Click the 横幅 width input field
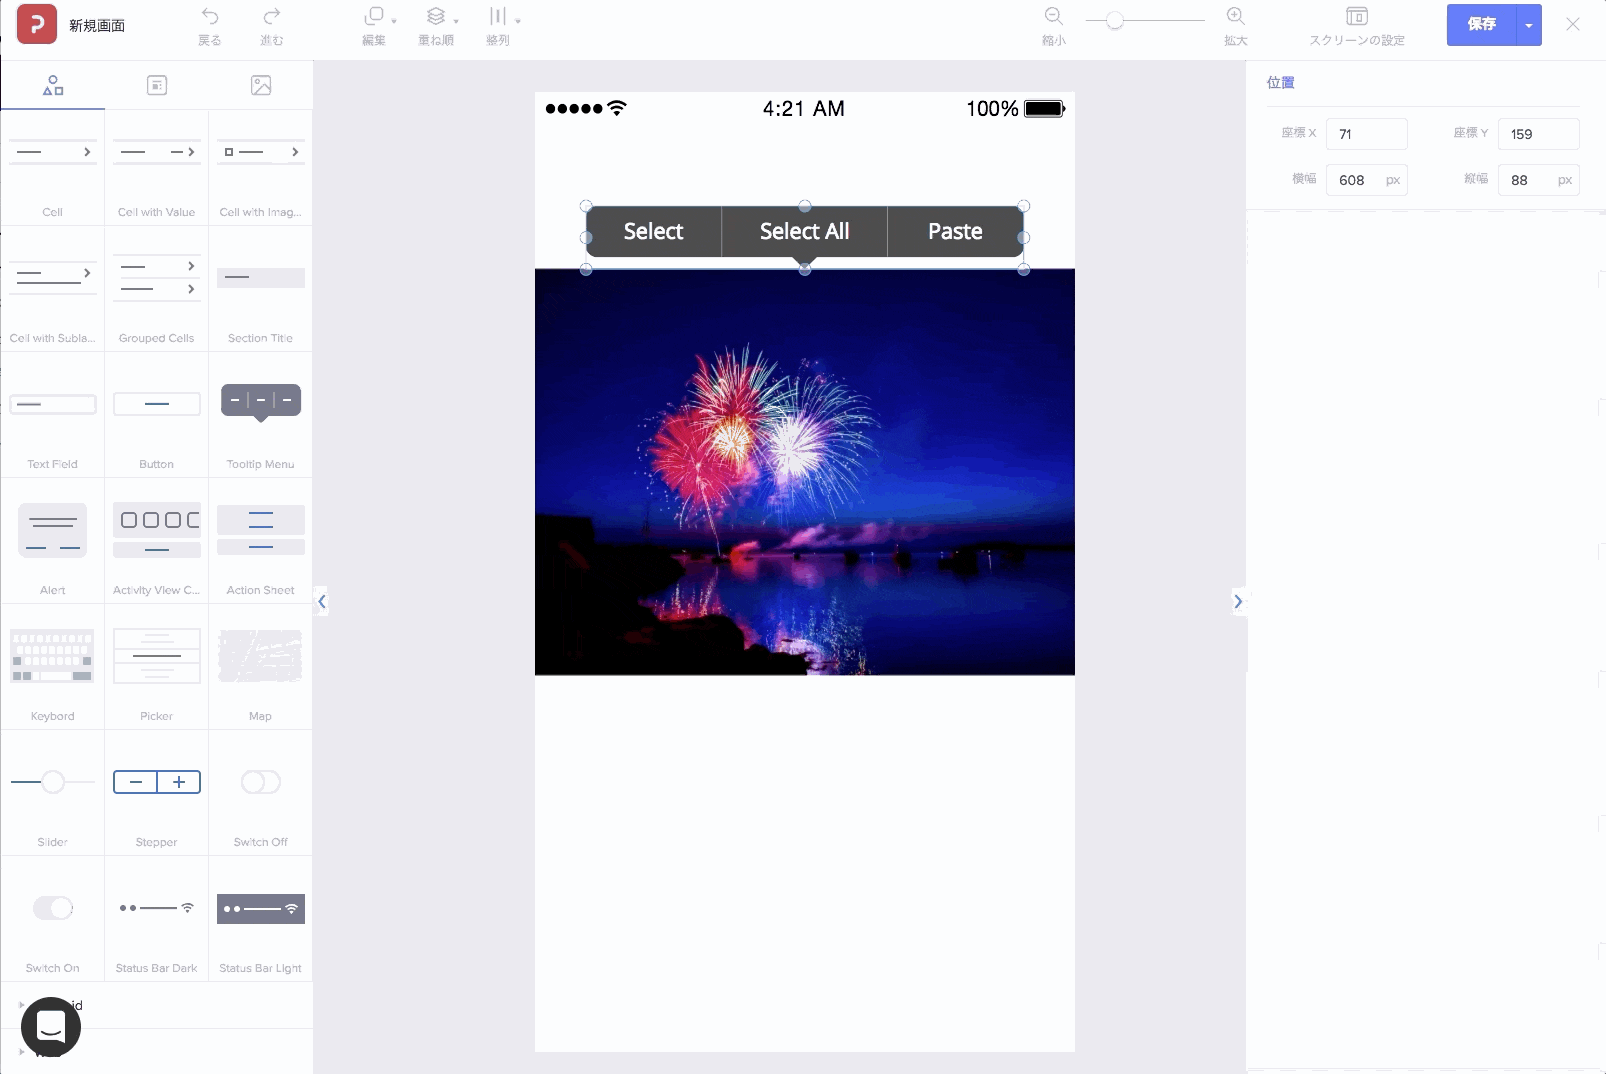This screenshot has height=1074, width=1606. point(1366,180)
